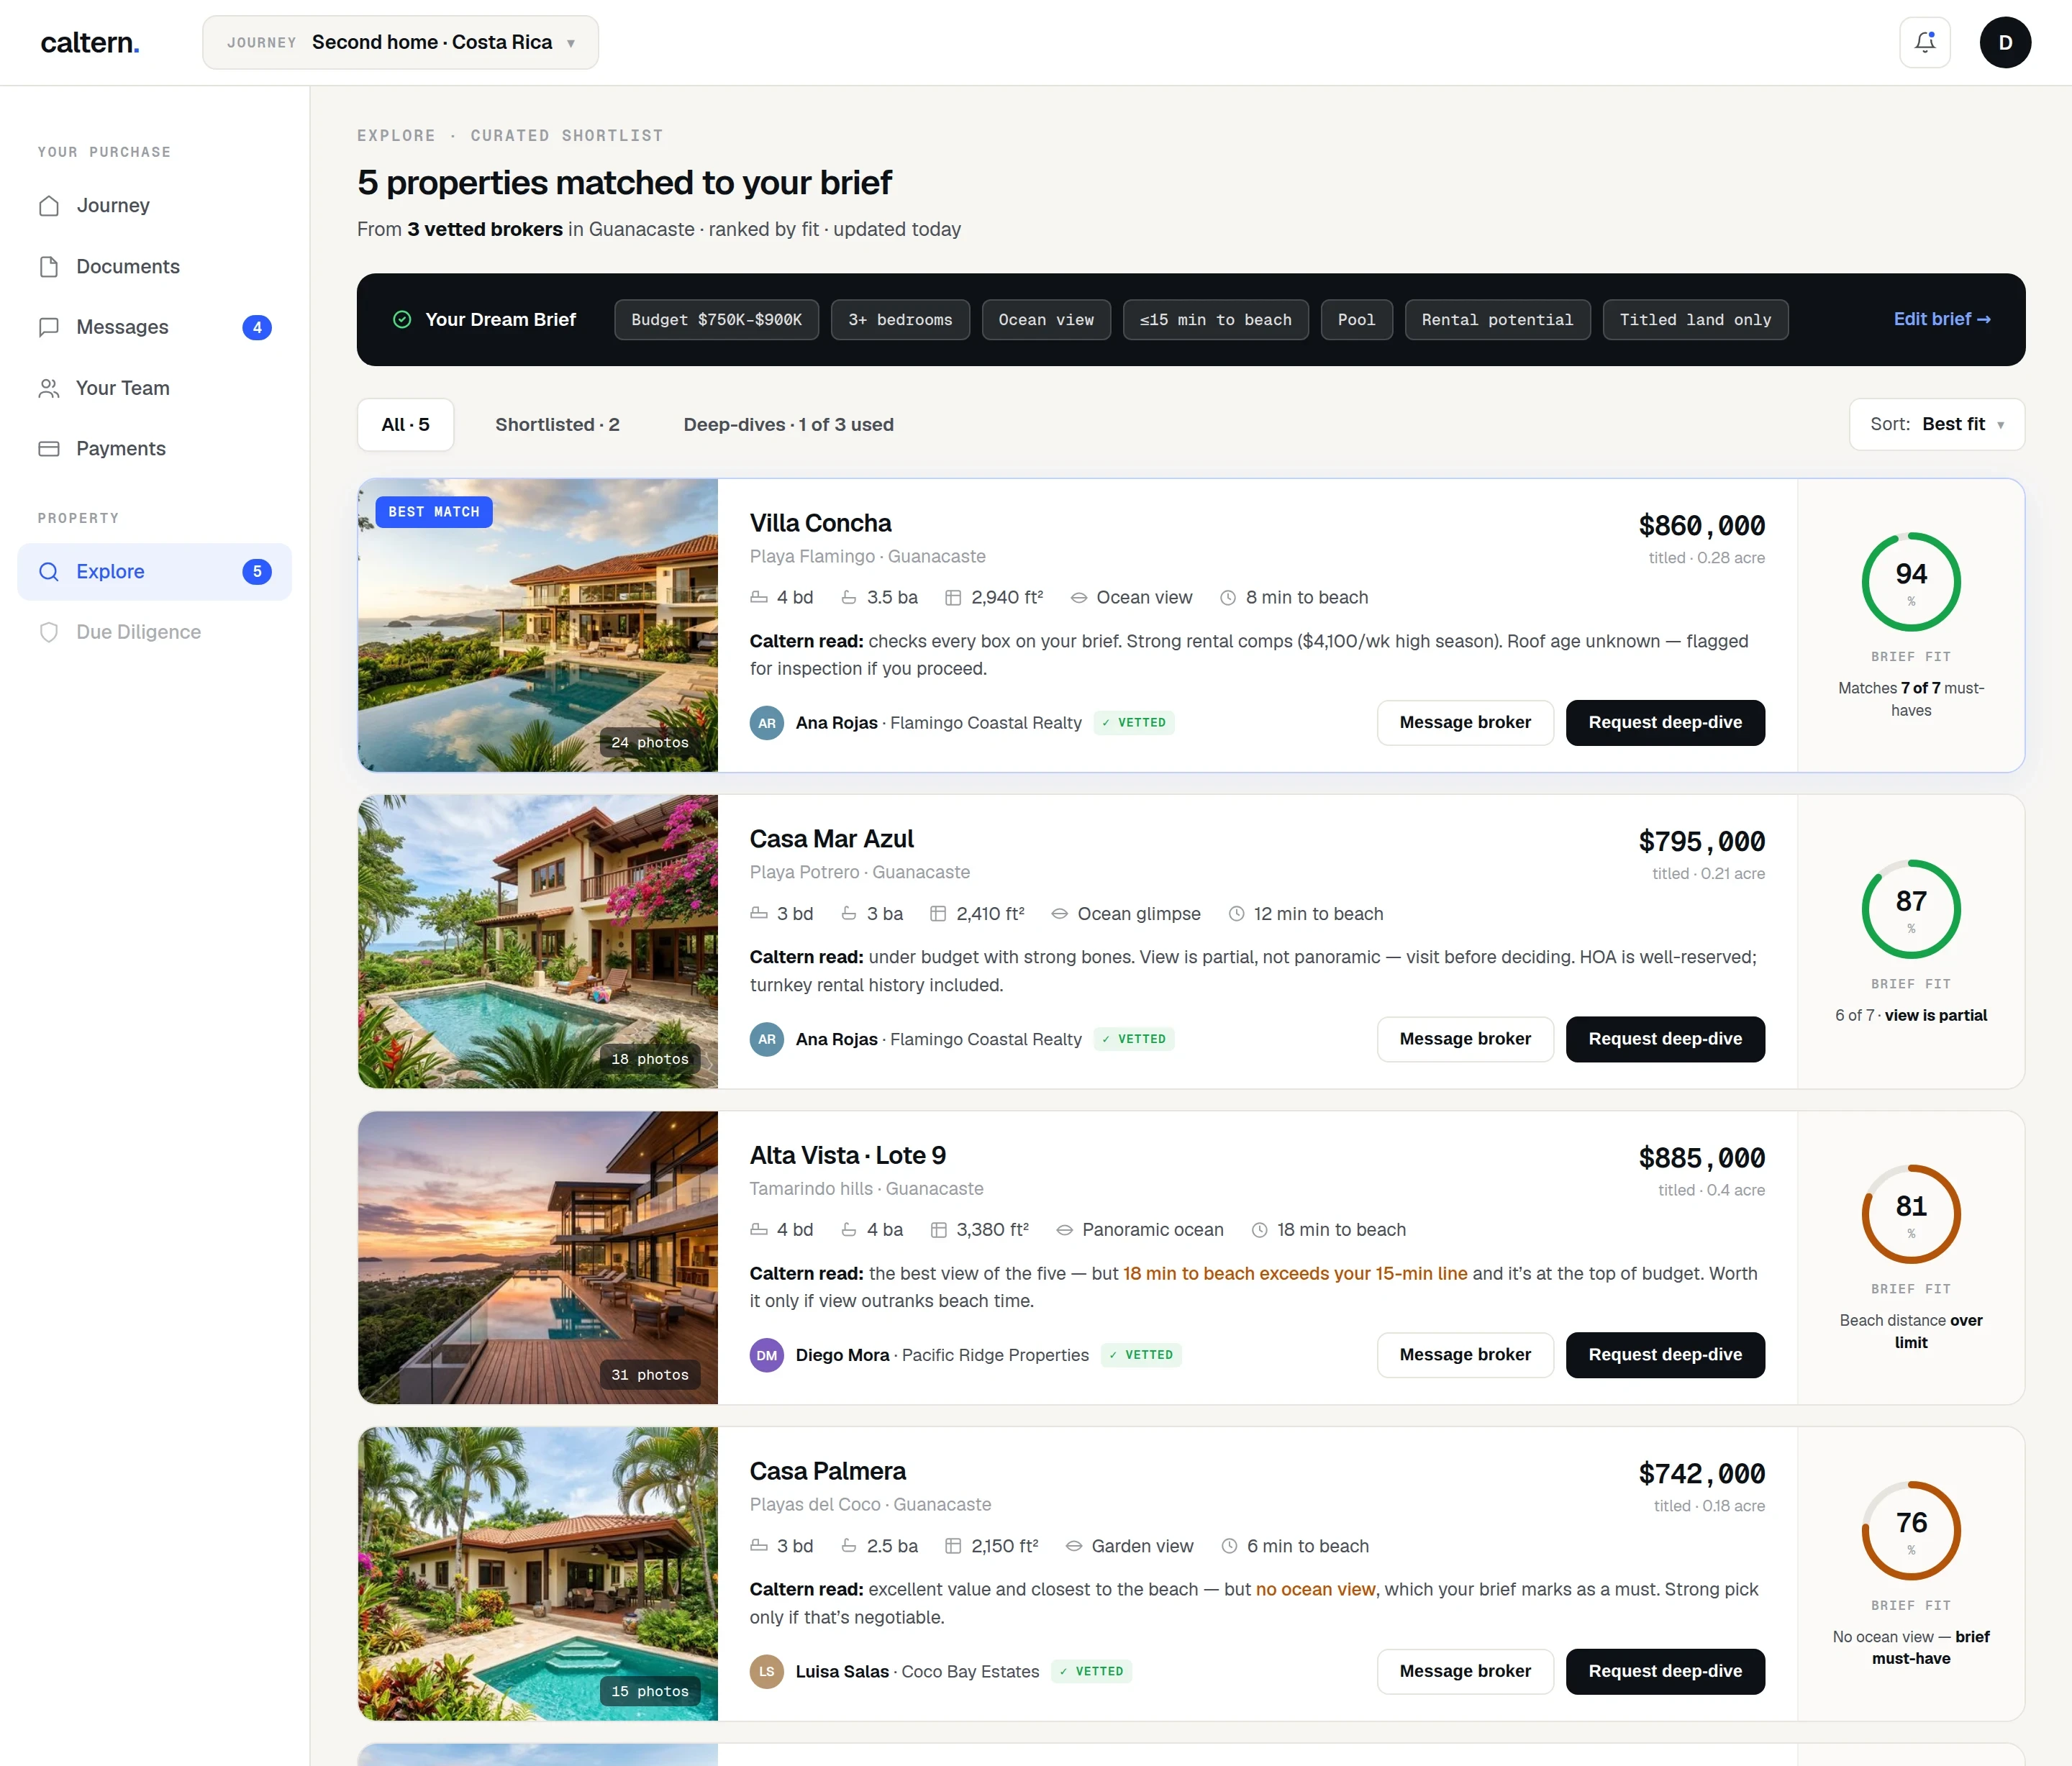Viewport: 2072px width, 1766px height.
Task: Click Ana Rojas avatar on Villa Concha
Action: (x=767, y=722)
